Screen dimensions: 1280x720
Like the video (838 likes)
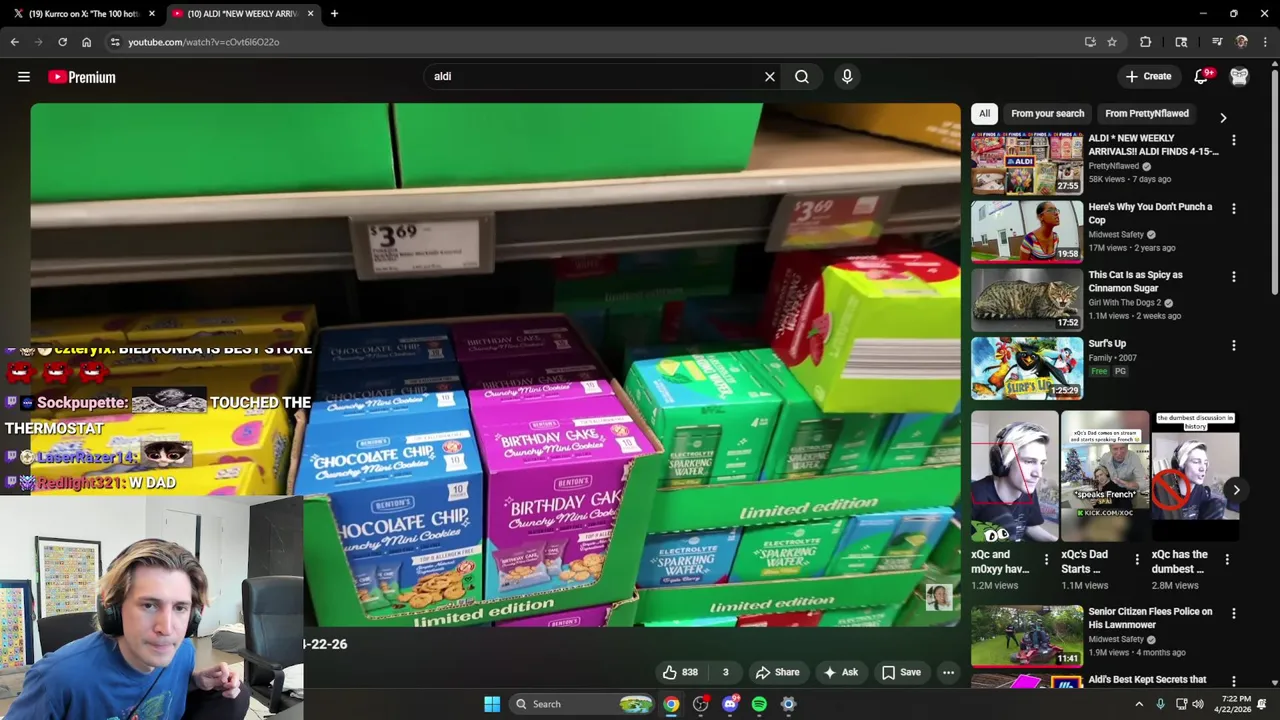click(680, 672)
